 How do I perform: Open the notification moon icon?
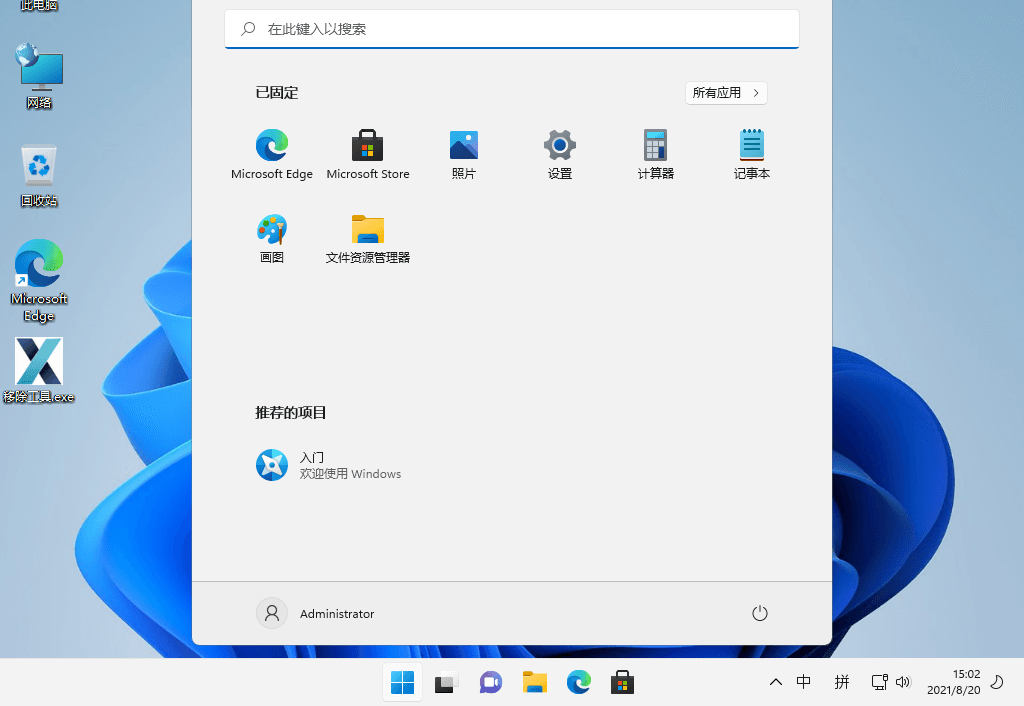click(x=997, y=682)
